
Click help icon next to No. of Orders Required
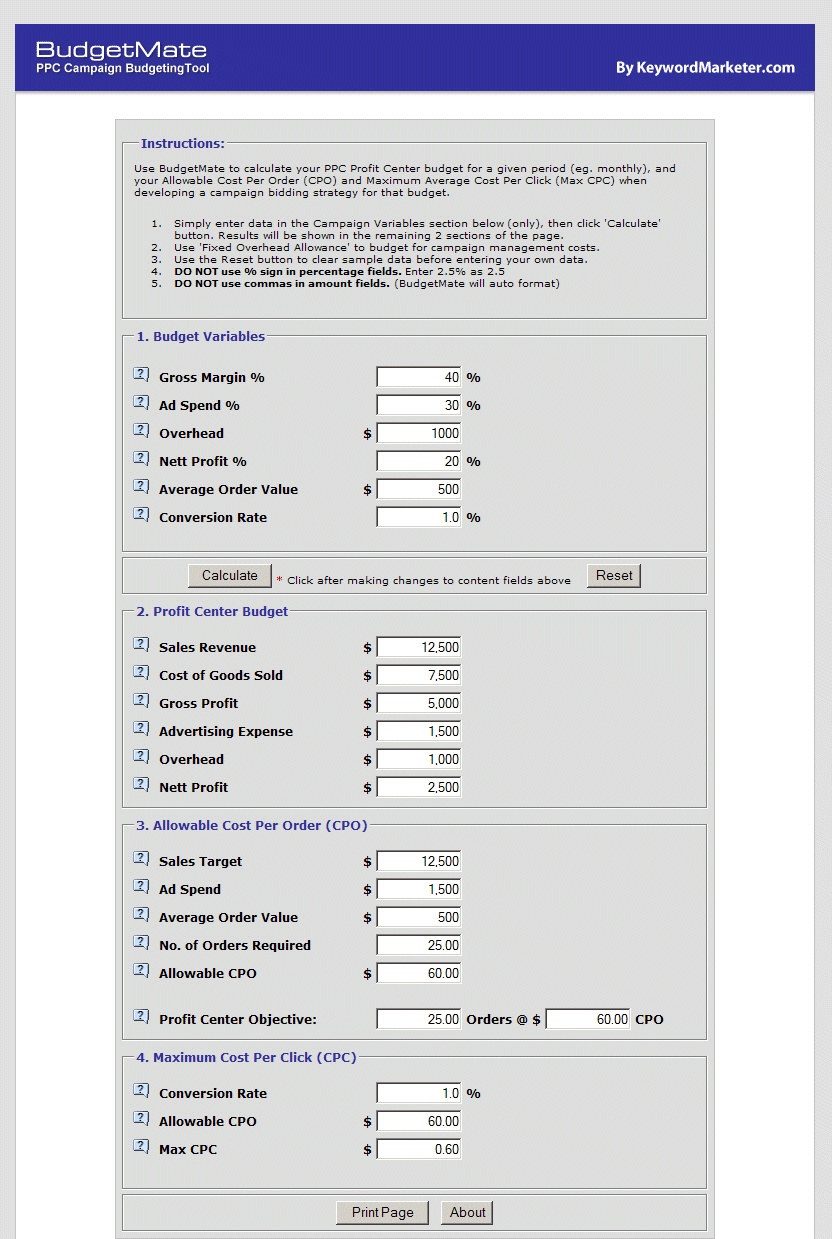click(141, 943)
